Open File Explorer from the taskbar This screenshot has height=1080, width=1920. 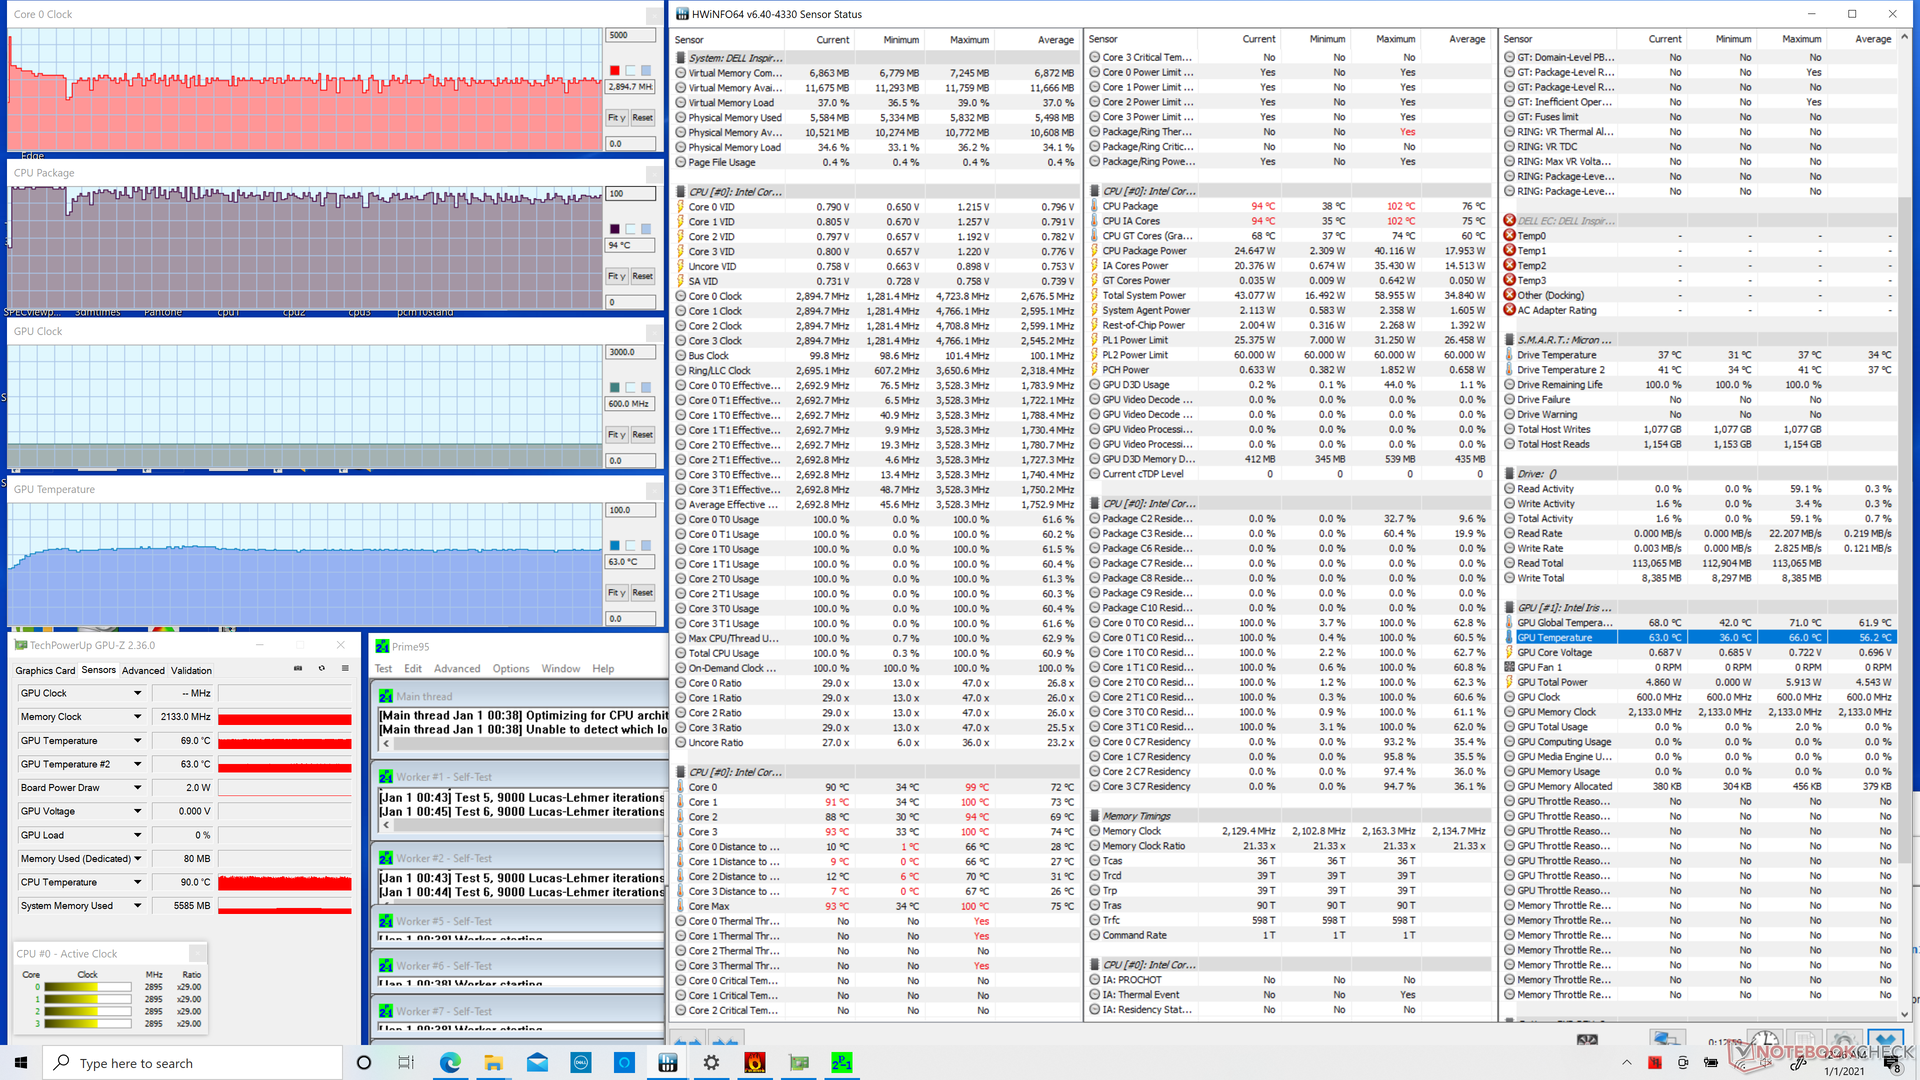493,1063
